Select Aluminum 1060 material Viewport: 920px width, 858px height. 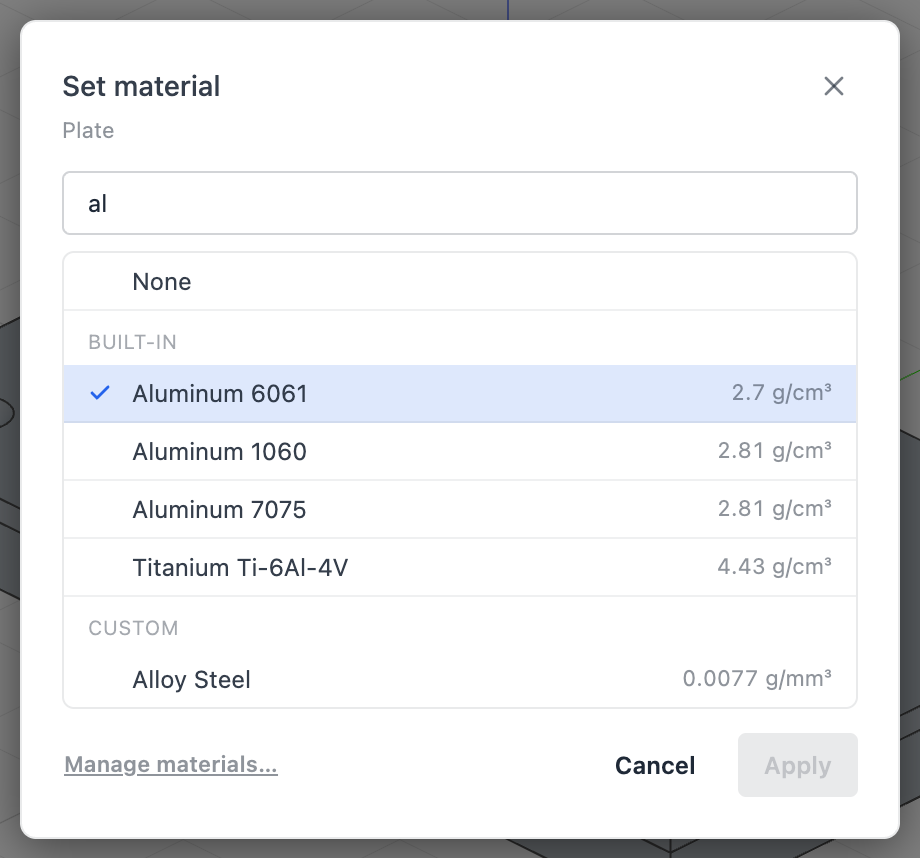[x=460, y=451]
